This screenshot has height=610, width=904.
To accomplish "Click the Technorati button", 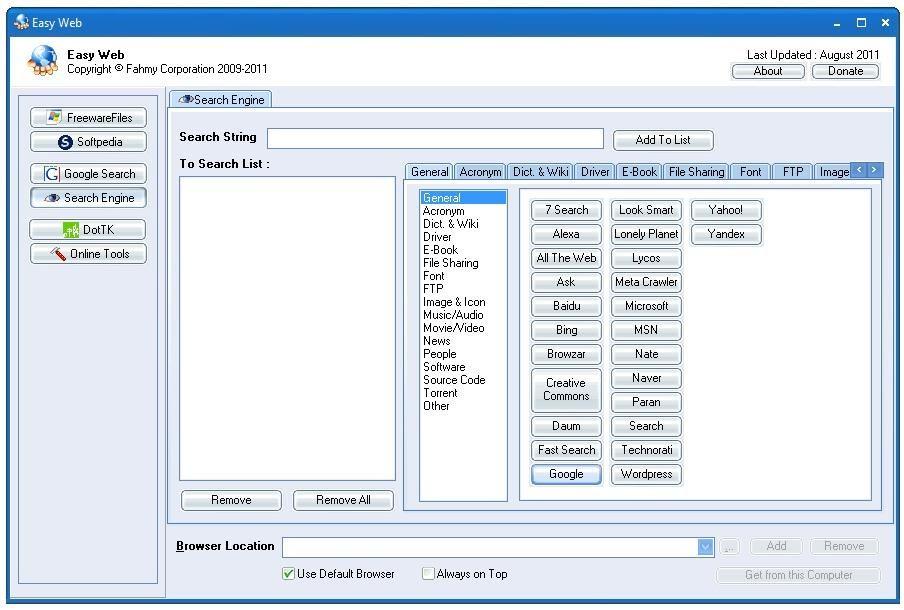I will click(646, 450).
